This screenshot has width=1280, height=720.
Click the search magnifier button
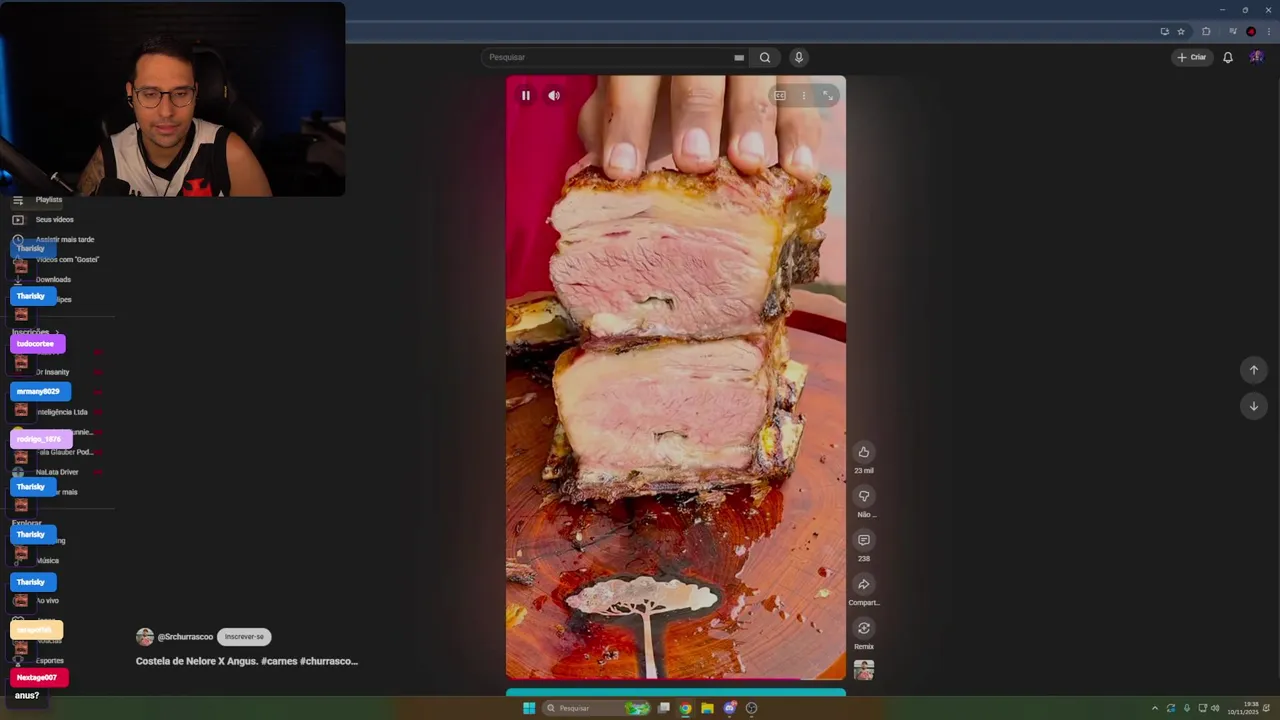765,57
